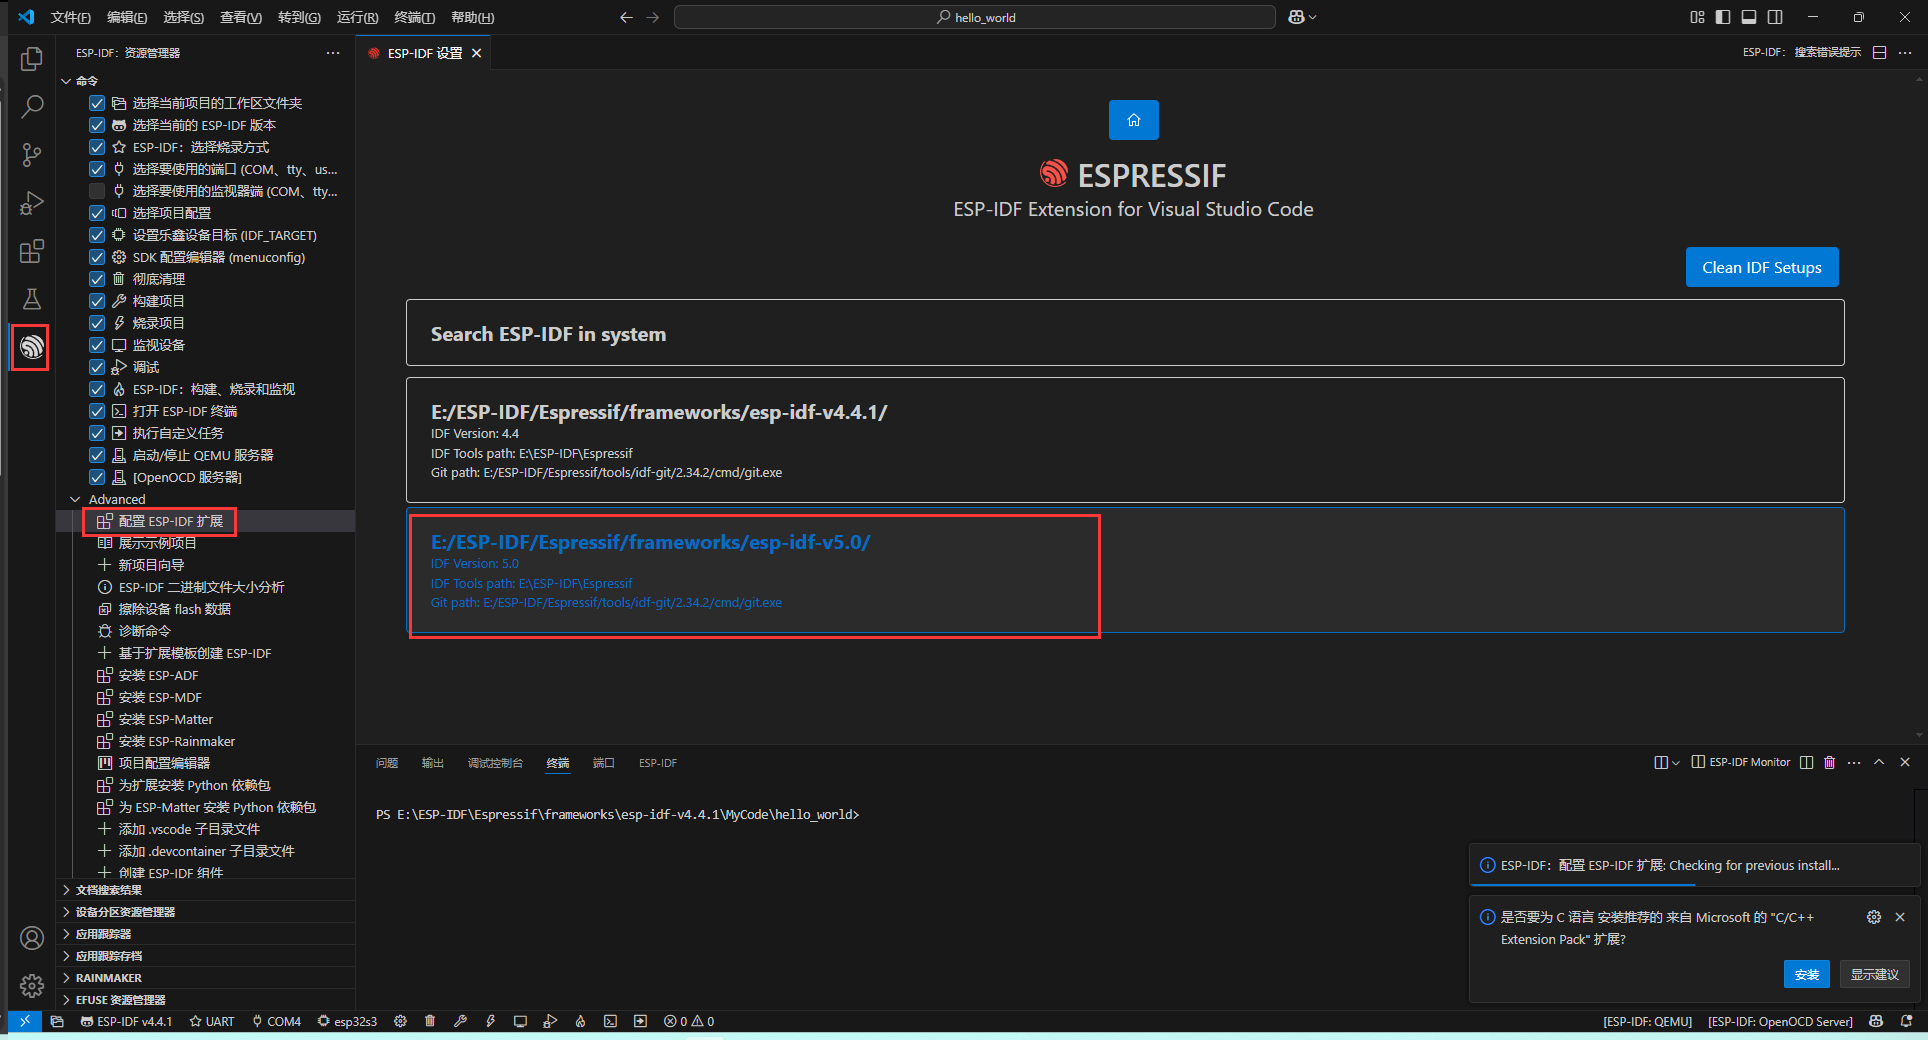Switch to the '问题' panel tab
1928x1040 pixels.
[387, 763]
